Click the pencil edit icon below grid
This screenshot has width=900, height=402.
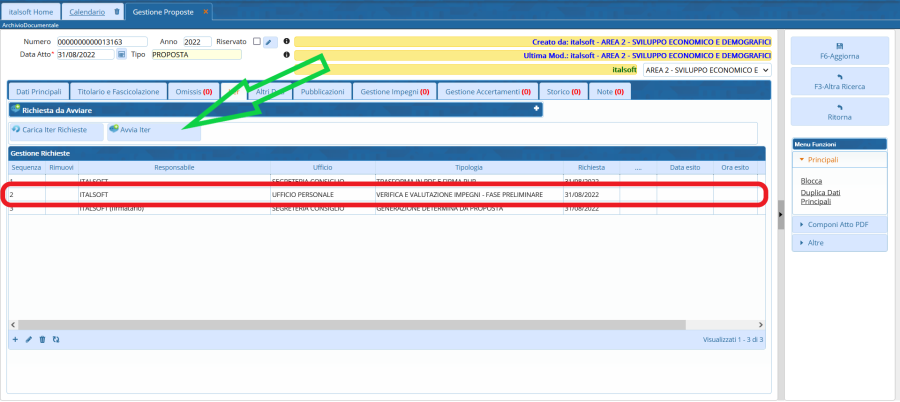(29, 340)
